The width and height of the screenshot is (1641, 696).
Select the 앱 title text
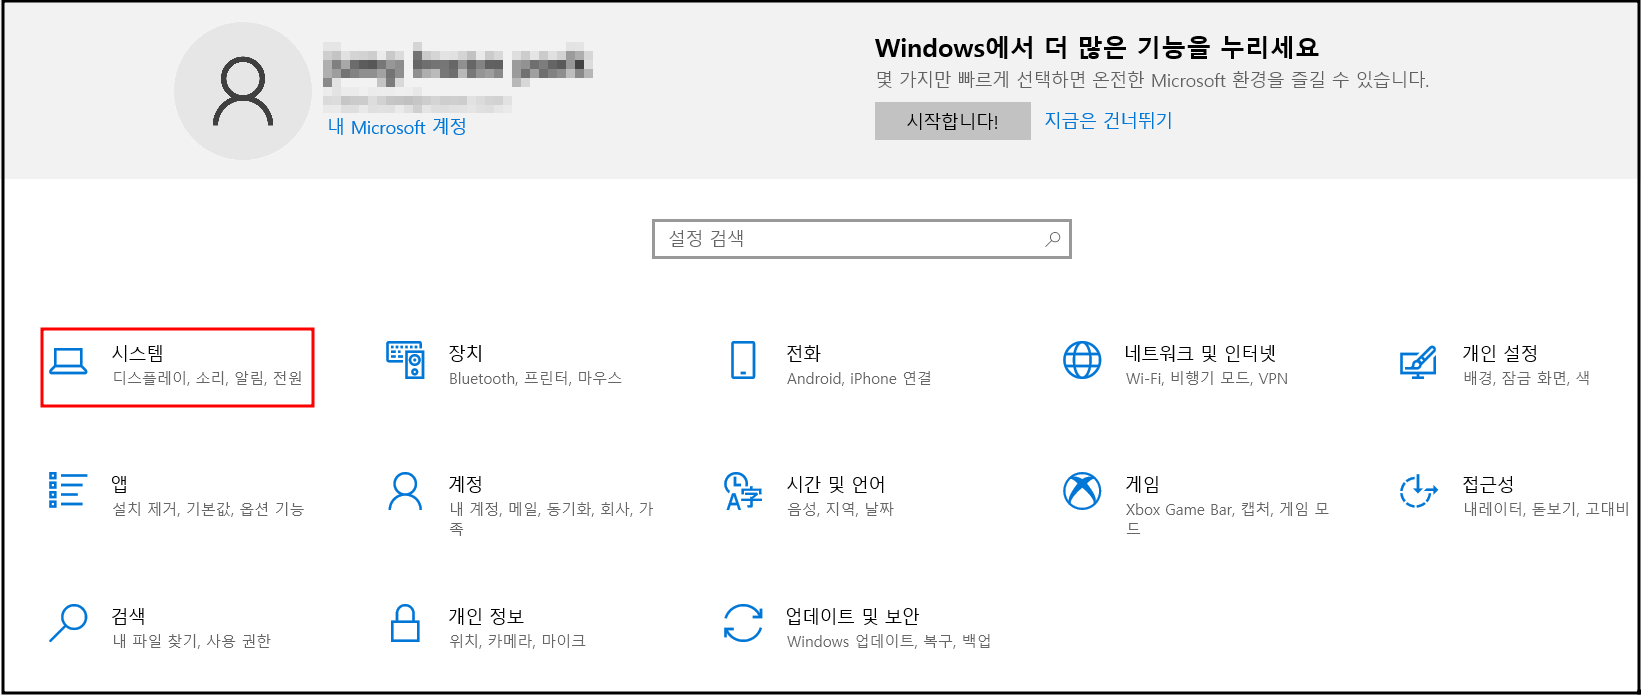[120, 484]
